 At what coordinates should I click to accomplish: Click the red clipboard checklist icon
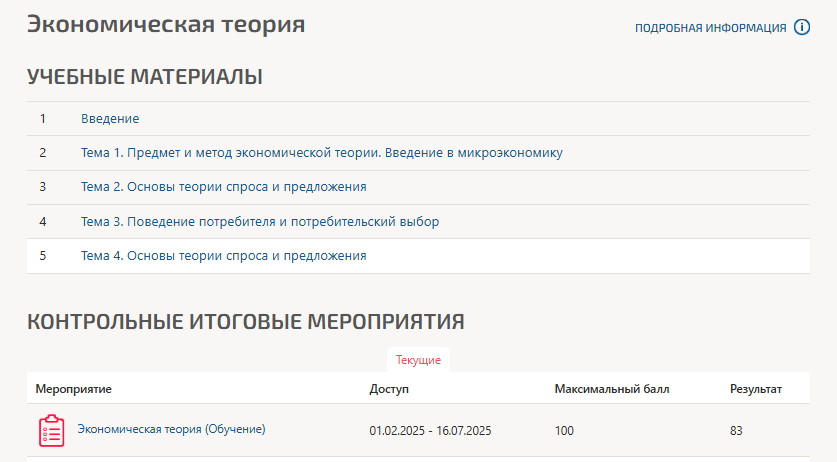click(x=51, y=430)
